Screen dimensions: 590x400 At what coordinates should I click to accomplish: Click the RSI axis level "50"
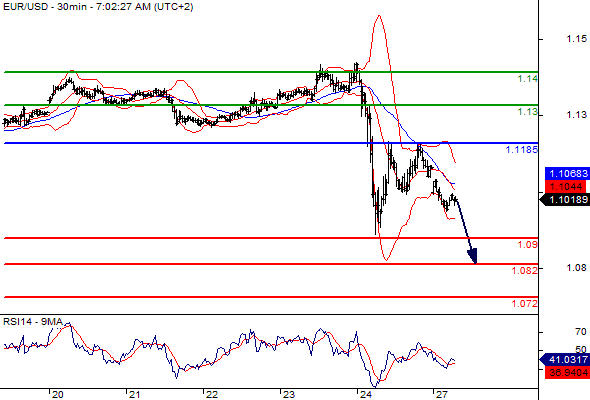[x=581, y=349]
